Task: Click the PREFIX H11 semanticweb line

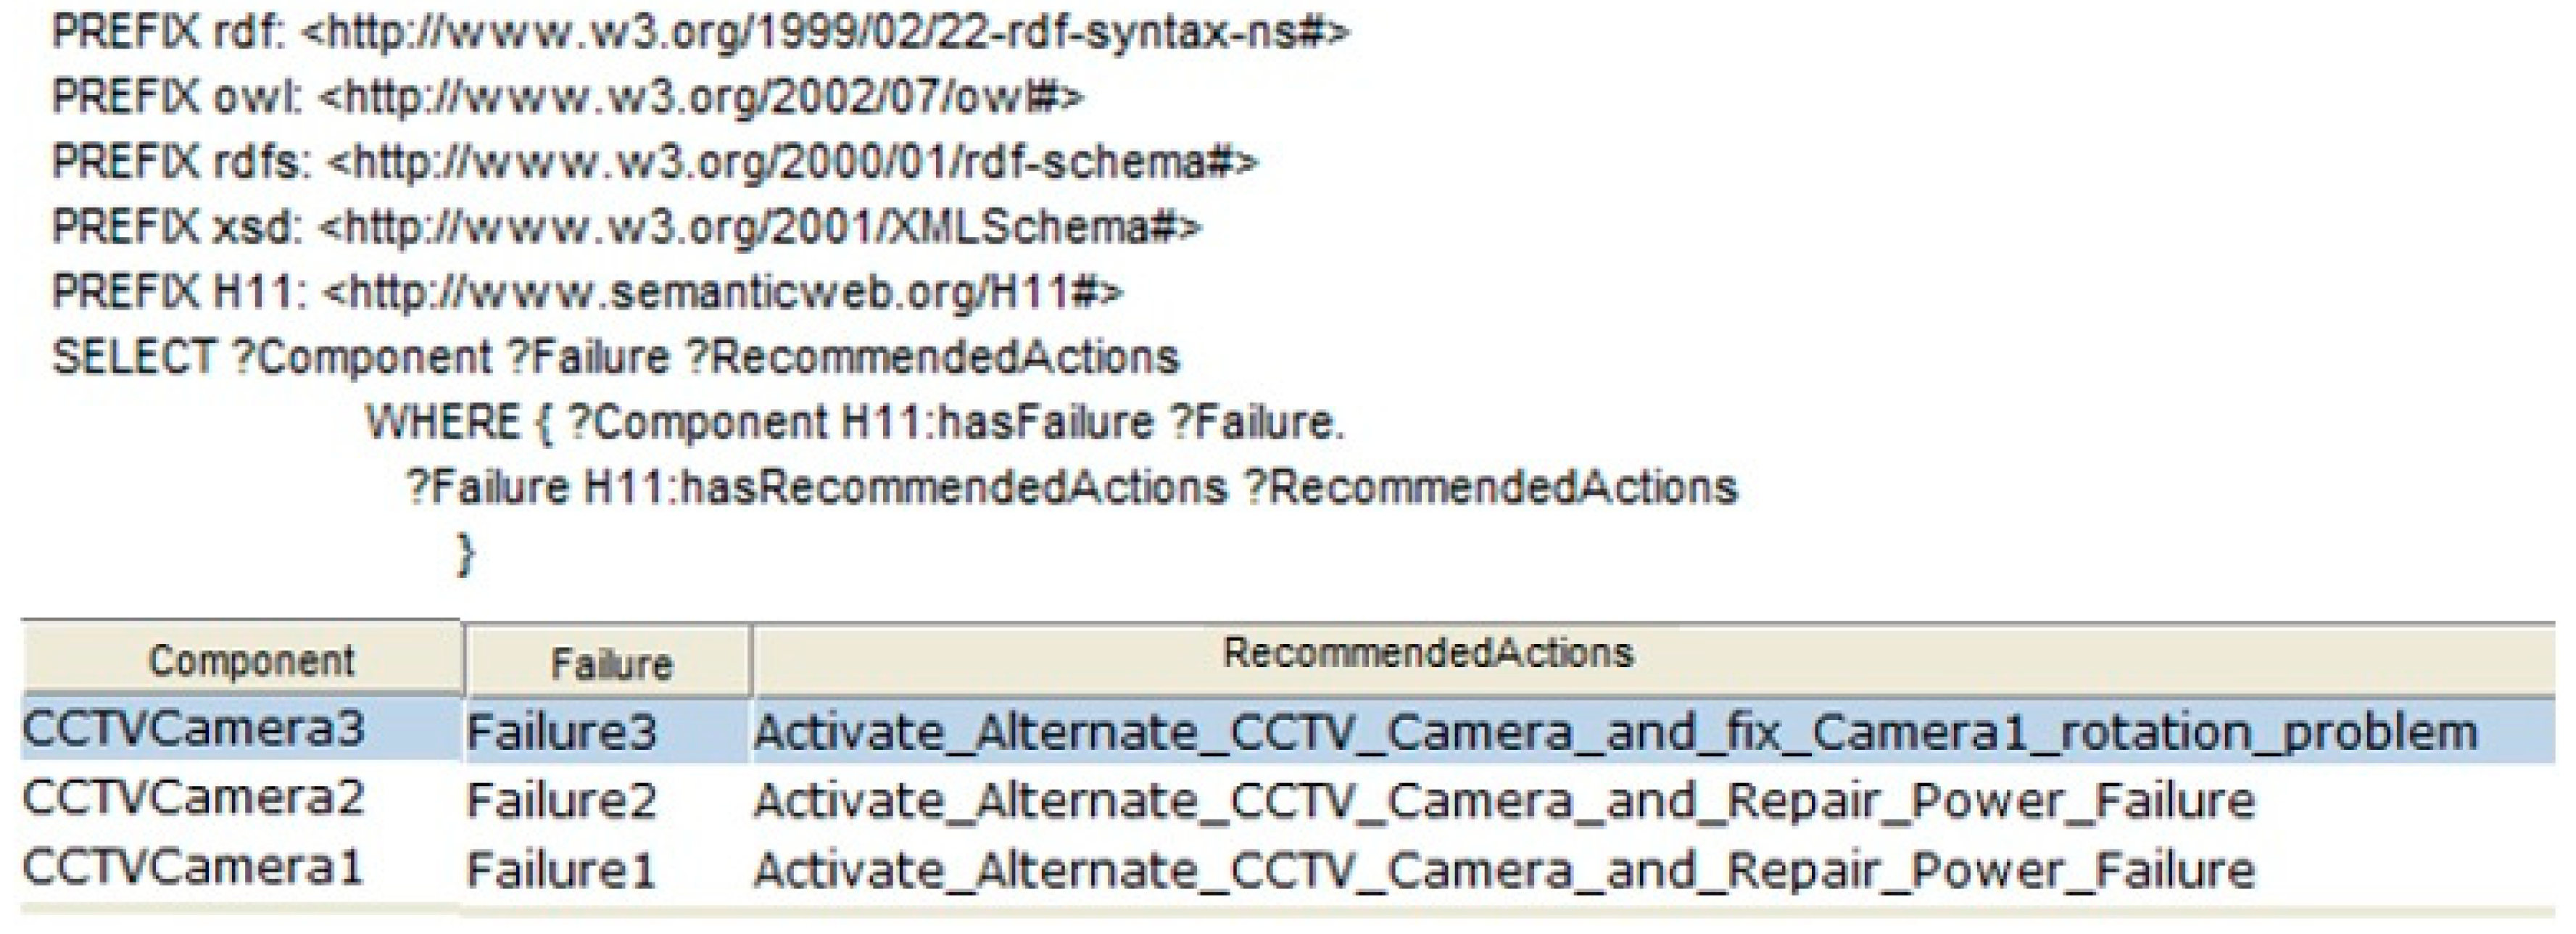Action: point(588,292)
